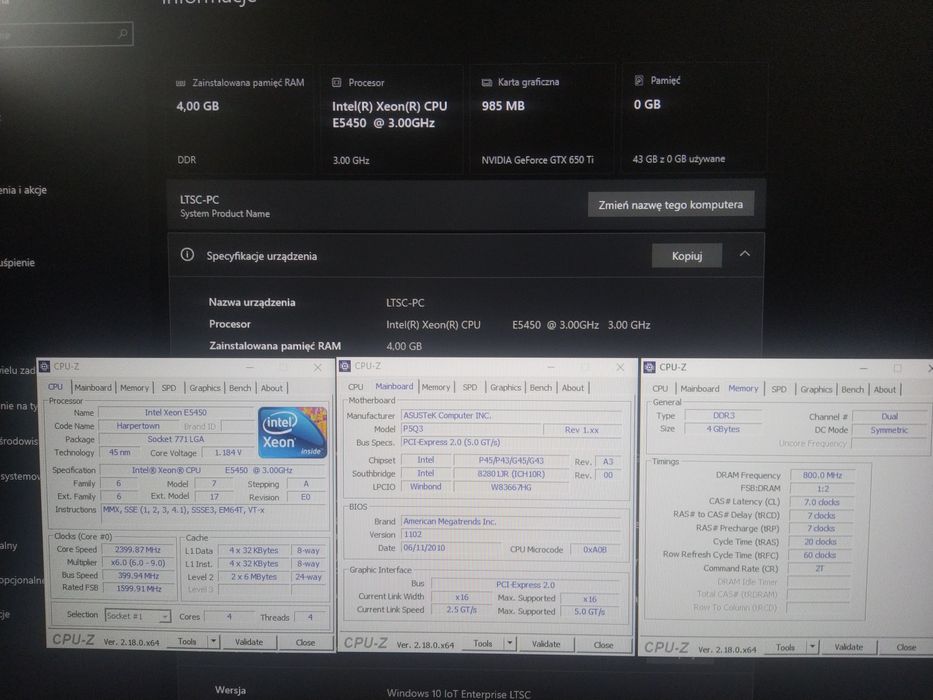The width and height of the screenshot is (933, 700).
Task: Click the Pamięć storage icon
Action: [638, 80]
